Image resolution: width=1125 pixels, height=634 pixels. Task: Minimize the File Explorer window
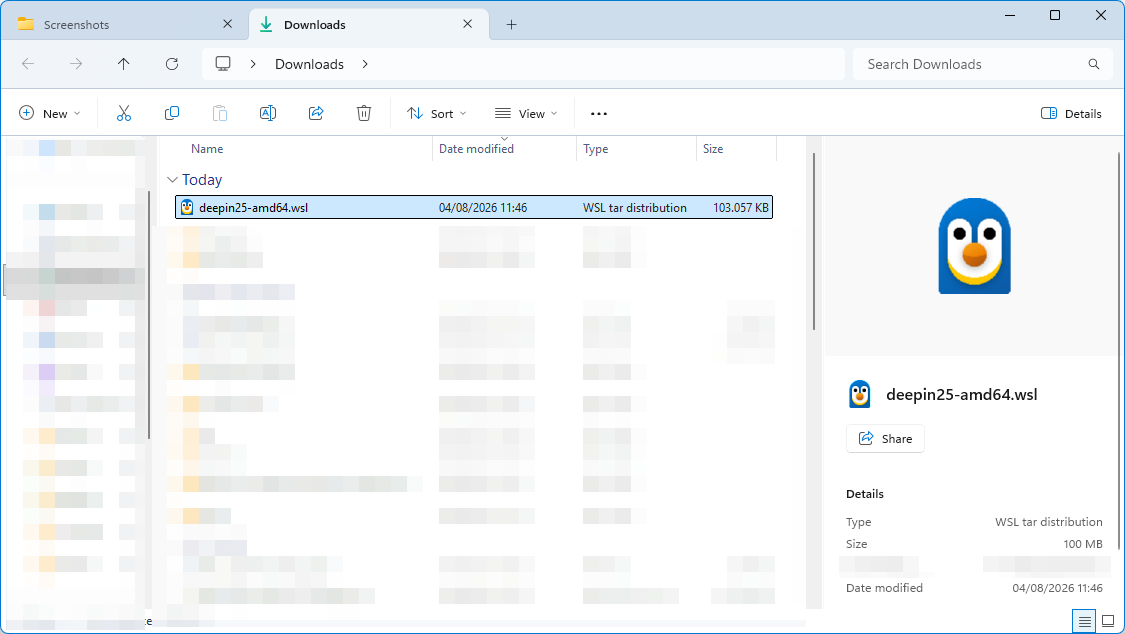tap(1010, 15)
